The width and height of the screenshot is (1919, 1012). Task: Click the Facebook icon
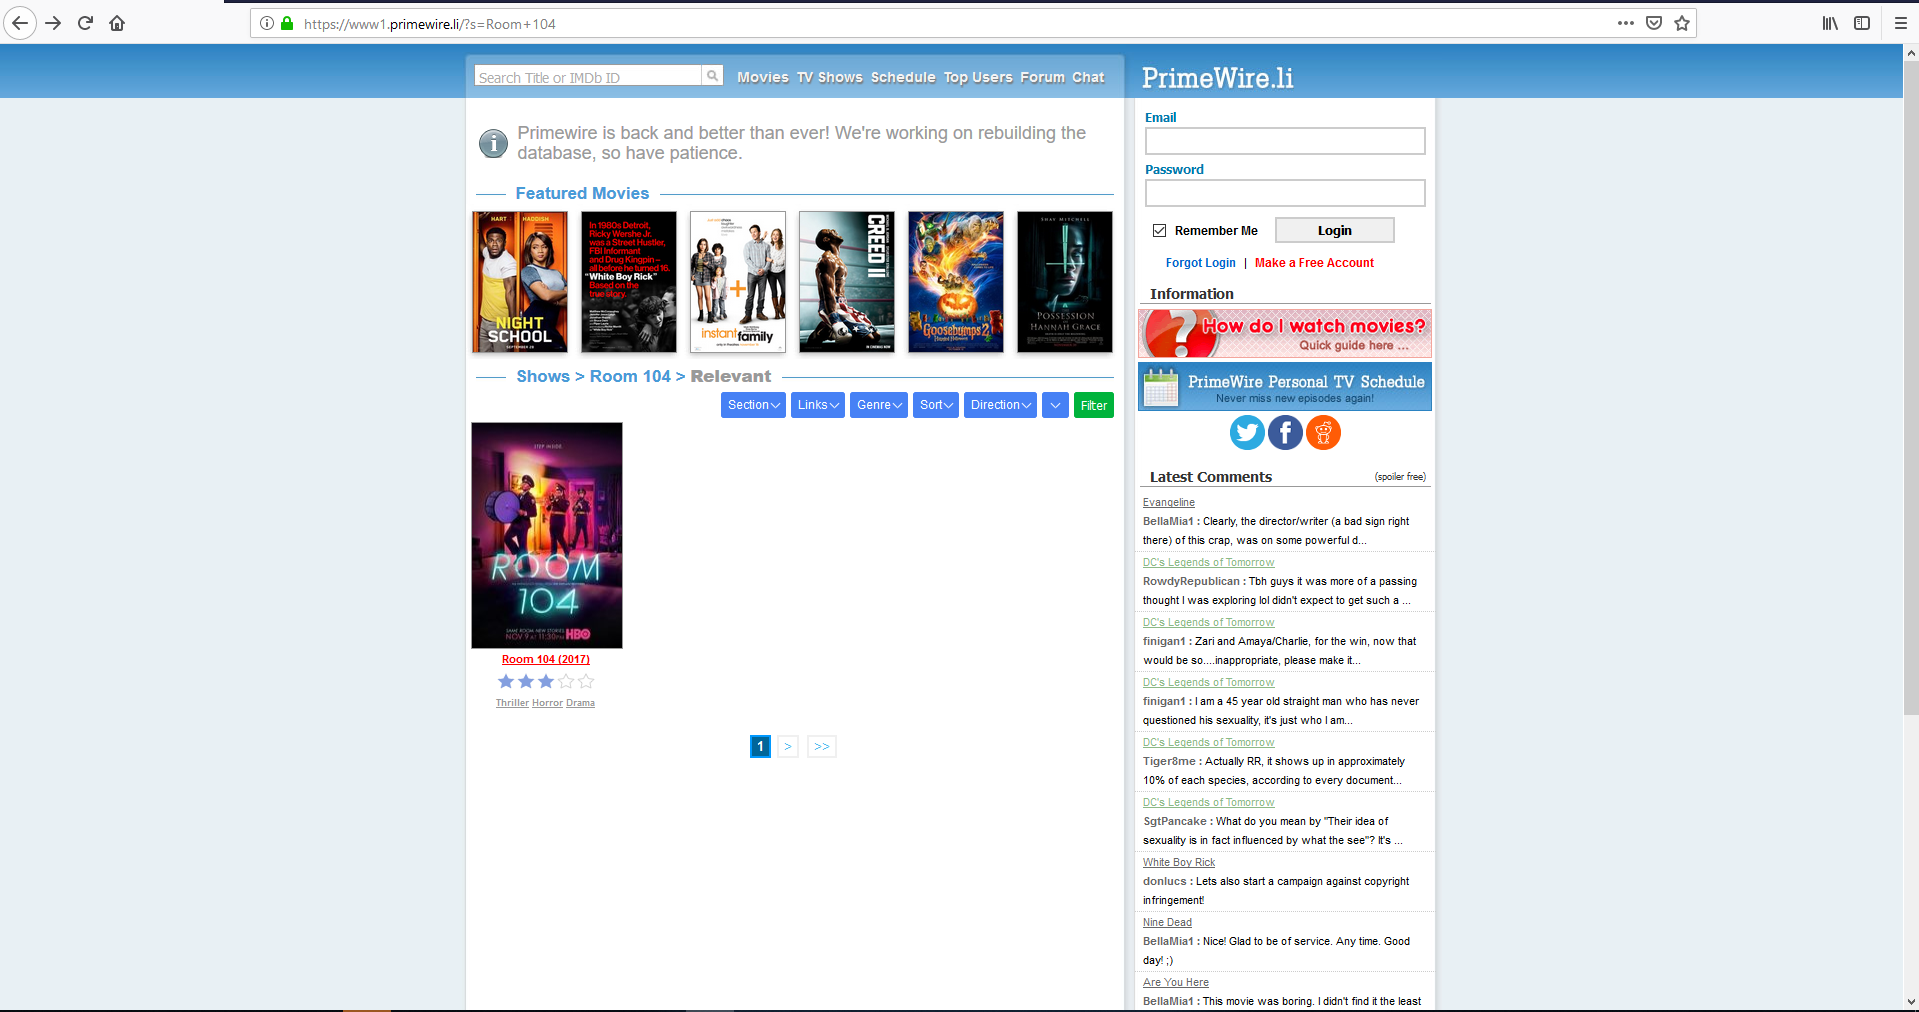(x=1285, y=432)
